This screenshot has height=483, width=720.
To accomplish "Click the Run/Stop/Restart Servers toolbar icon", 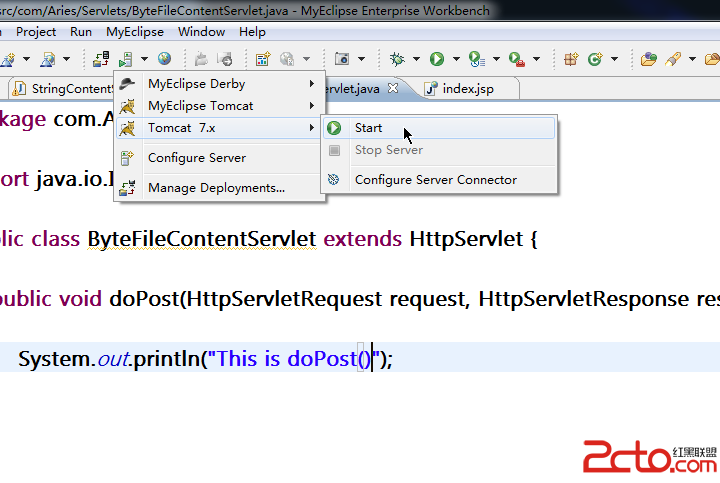I will pos(125,59).
